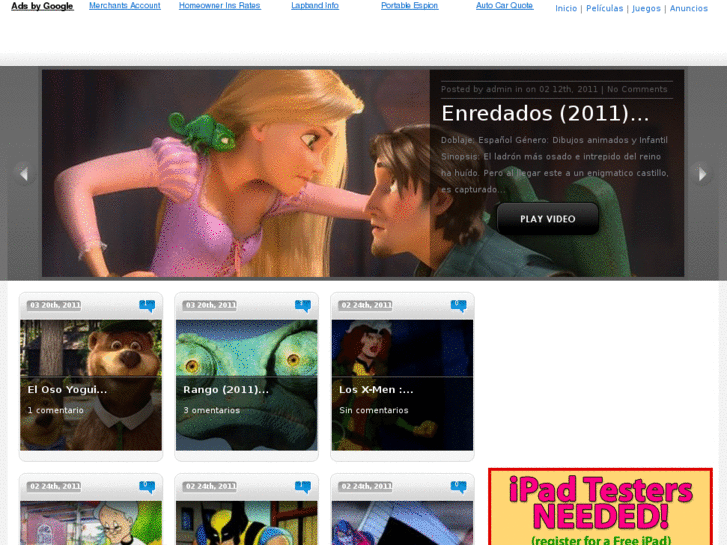Follow the Portable Espion ad link

(x=409, y=6)
